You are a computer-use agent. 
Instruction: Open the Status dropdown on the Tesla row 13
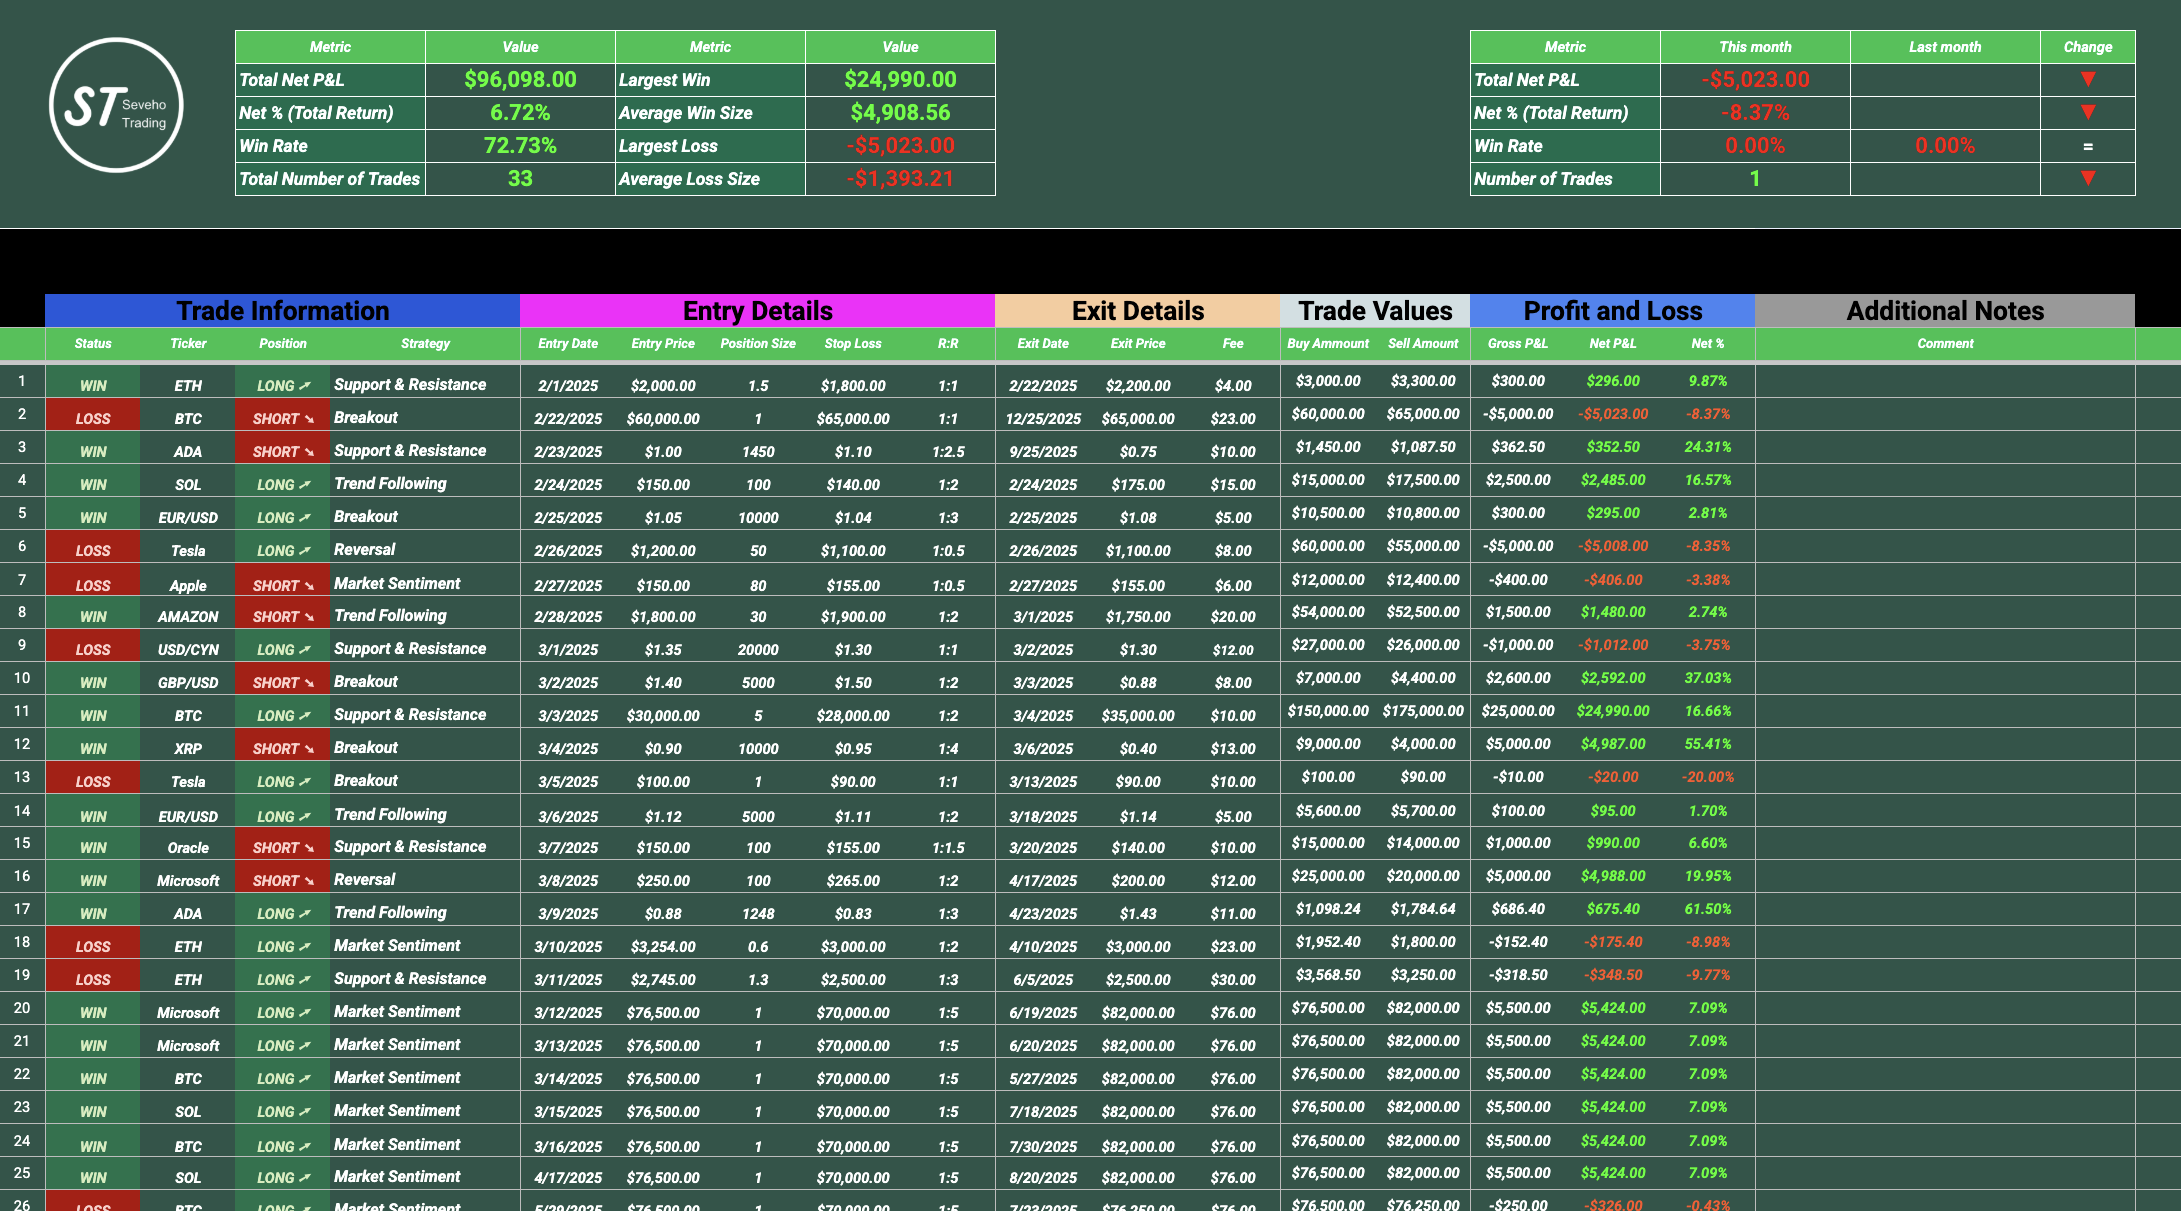pyautogui.click(x=92, y=780)
